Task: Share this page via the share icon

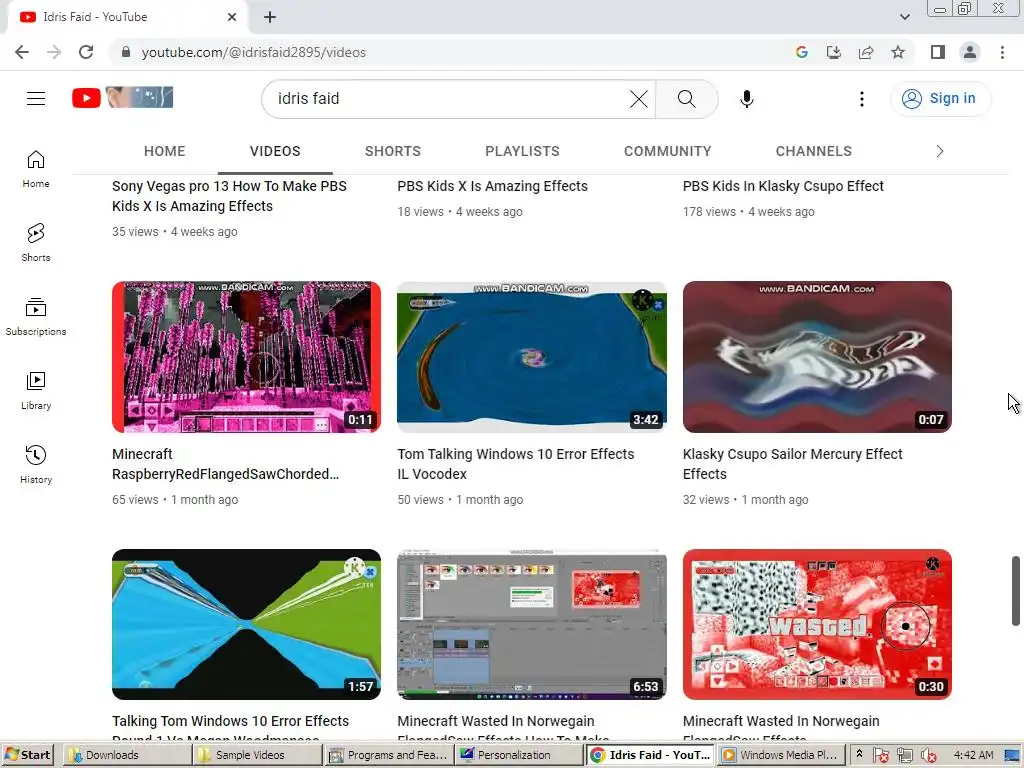Action: pyautogui.click(x=866, y=52)
